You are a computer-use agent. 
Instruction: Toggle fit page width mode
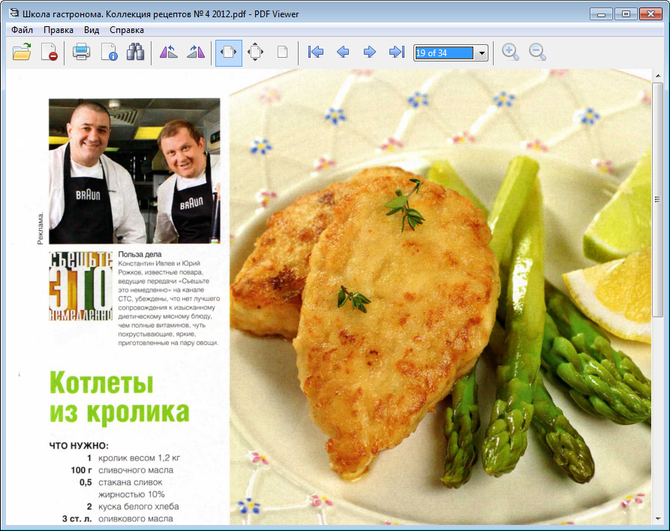pyautogui.click(x=229, y=53)
